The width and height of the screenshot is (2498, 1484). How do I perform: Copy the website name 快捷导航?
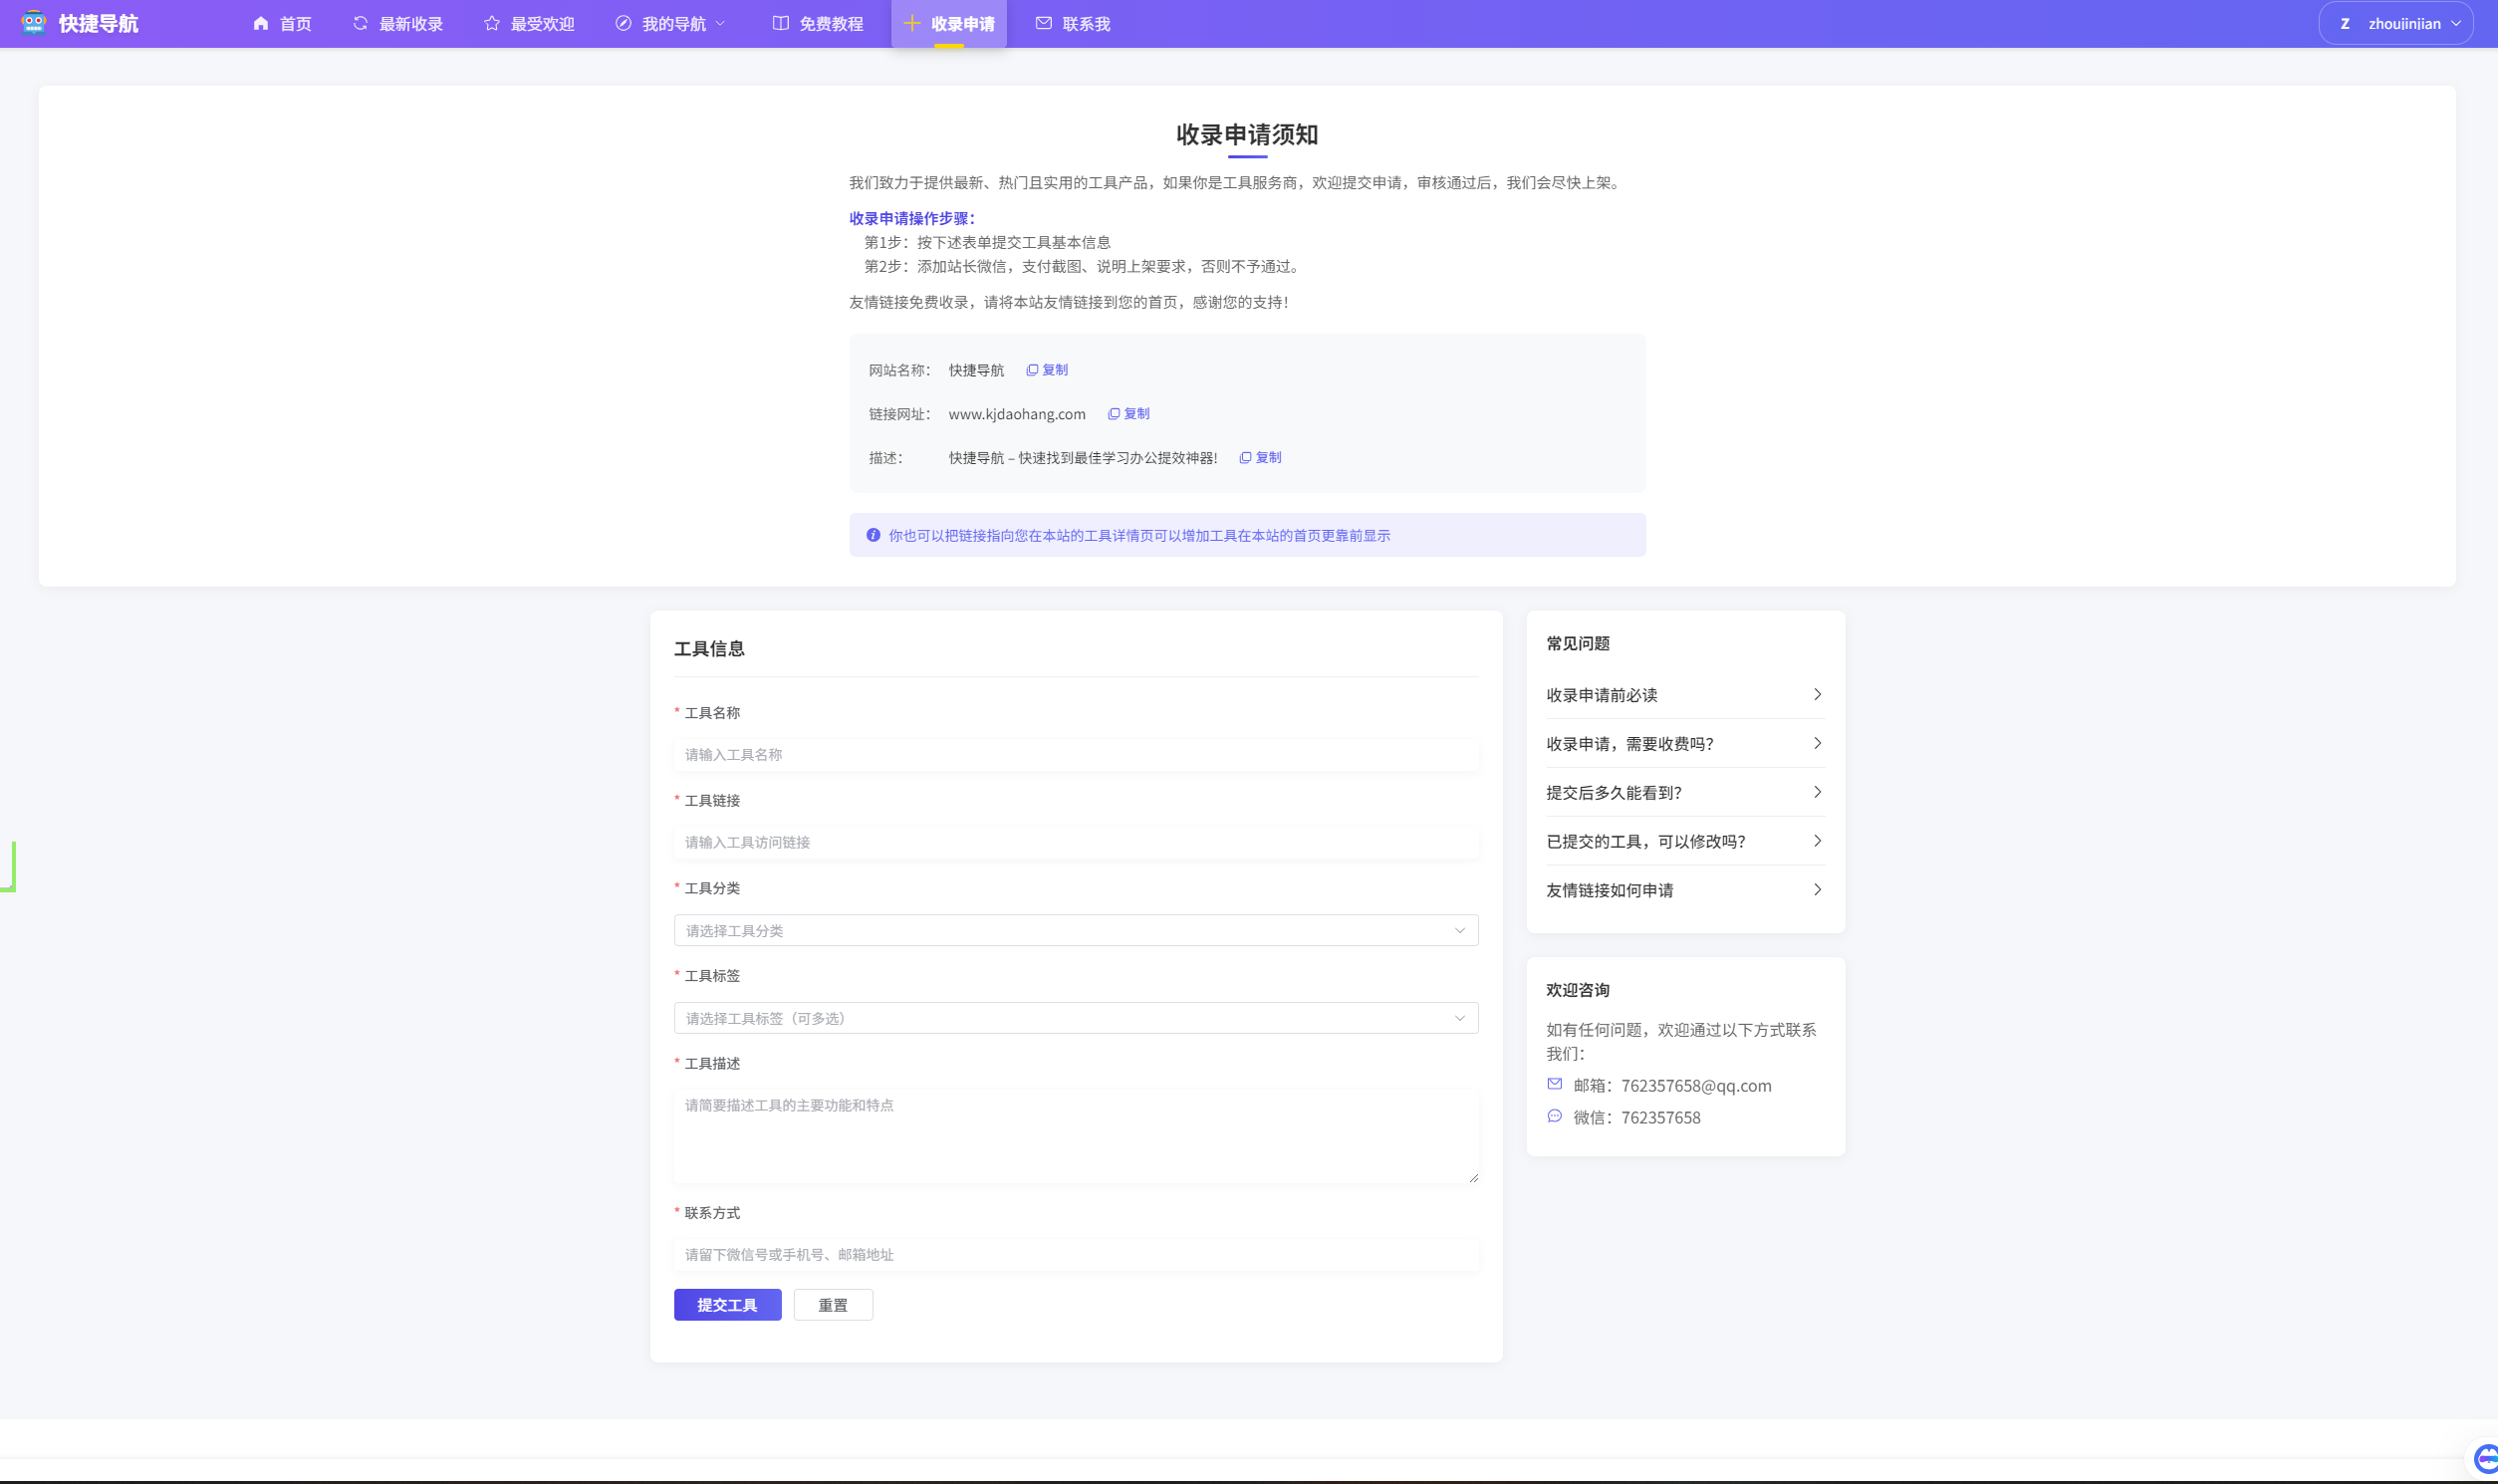click(x=1047, y=370)
